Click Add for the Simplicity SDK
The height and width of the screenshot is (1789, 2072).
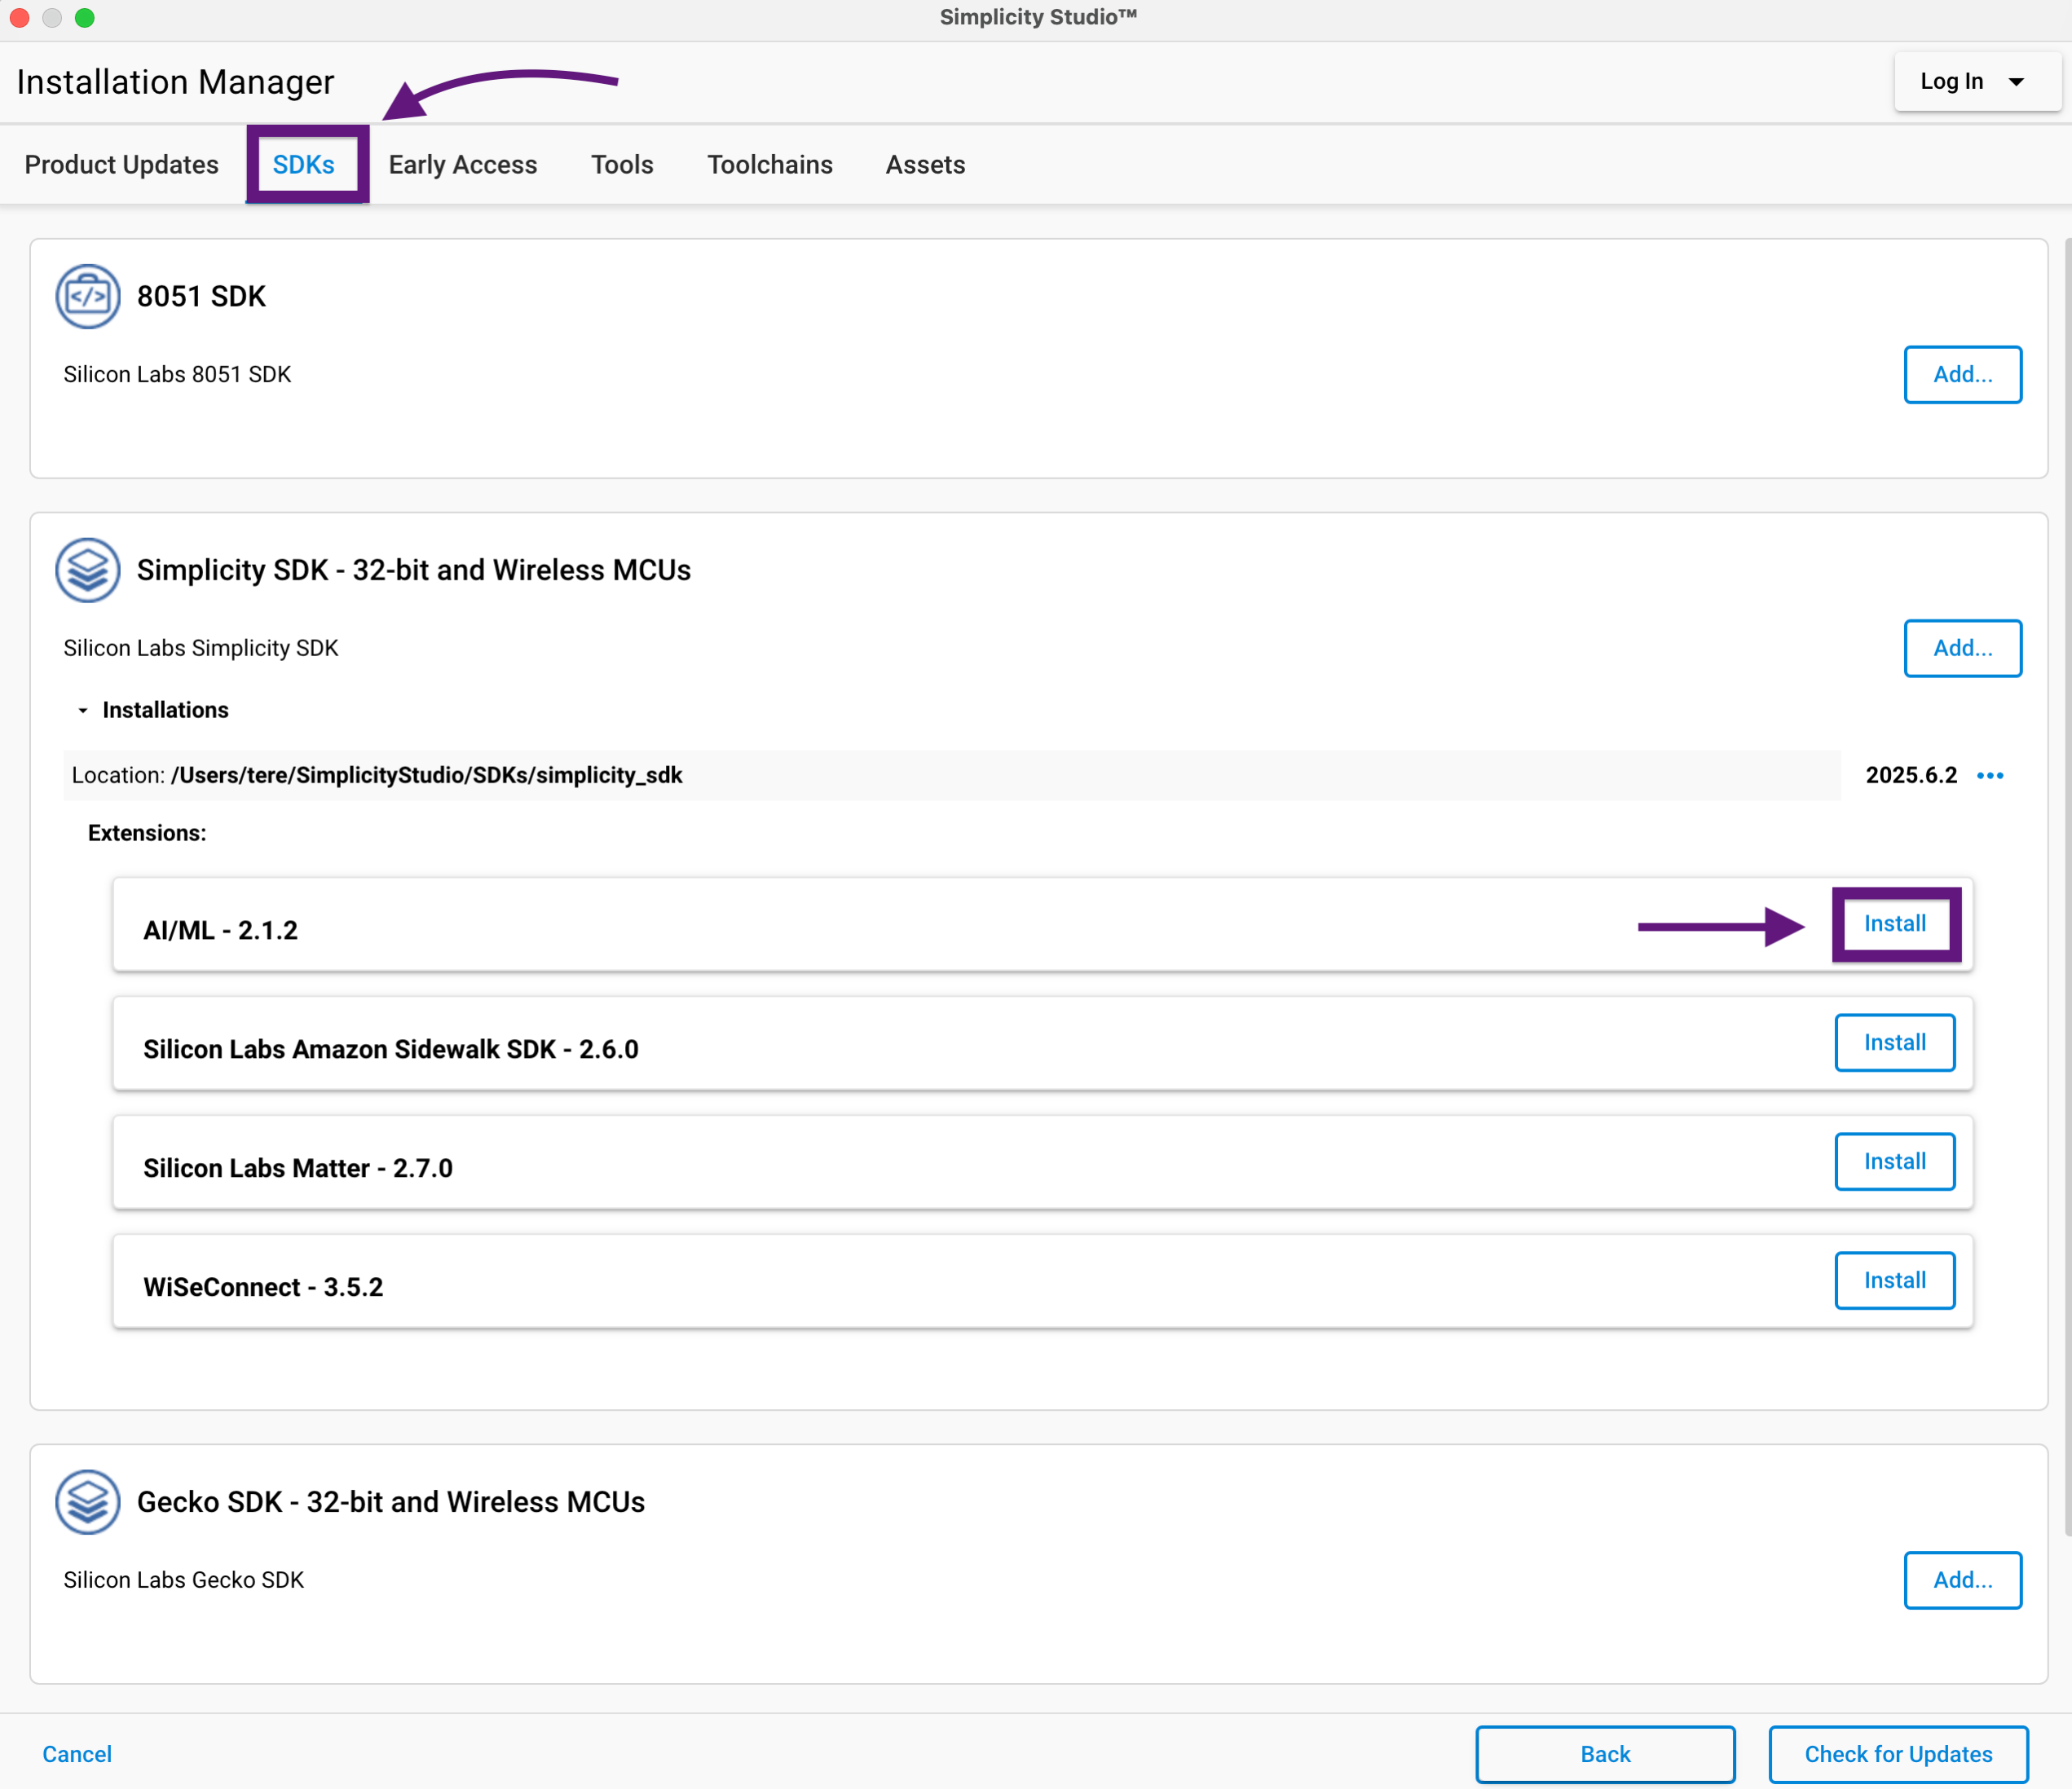coord(1963,649)
